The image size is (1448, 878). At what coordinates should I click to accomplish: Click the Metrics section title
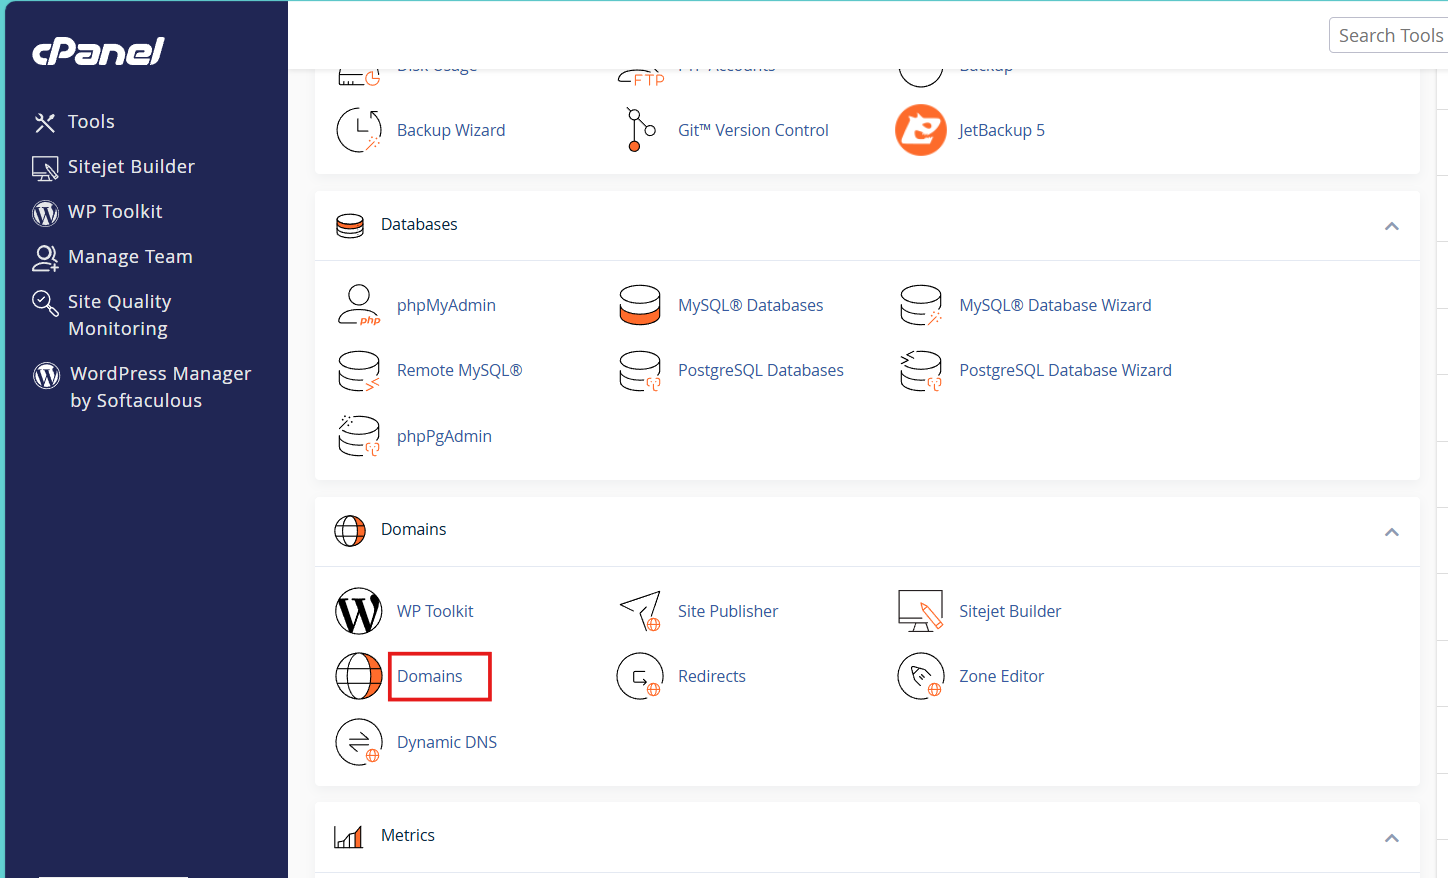pyautogui.click(x=408, y=835)
